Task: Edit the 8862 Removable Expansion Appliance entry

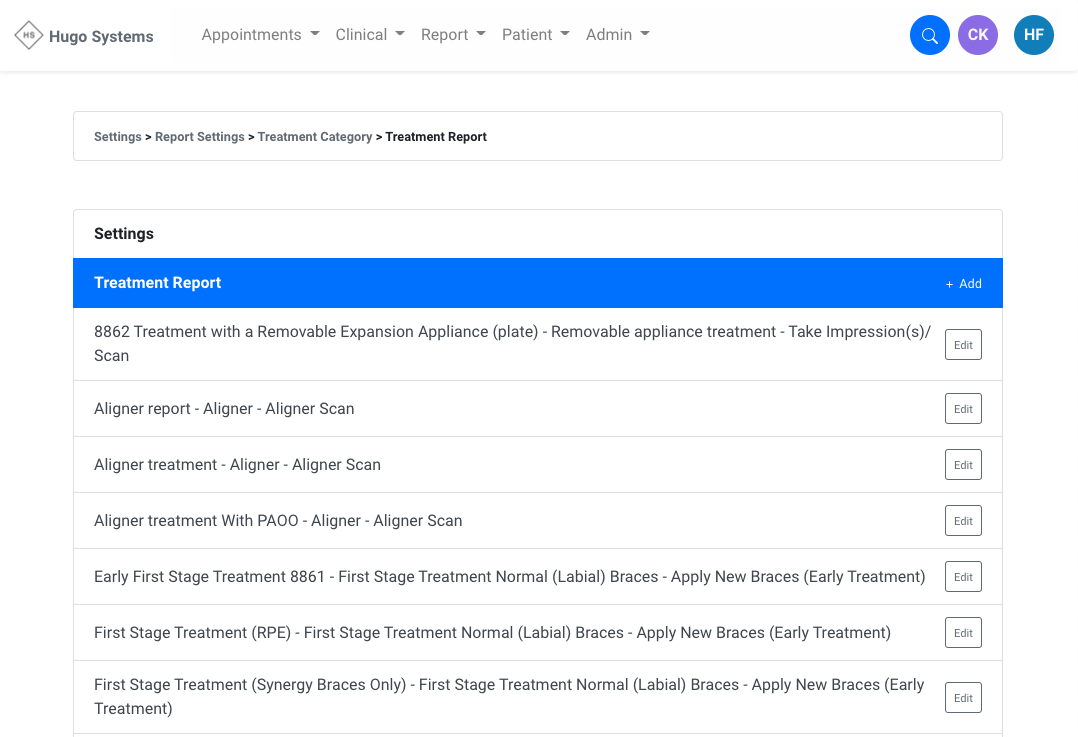Action: tap(962, 344)
